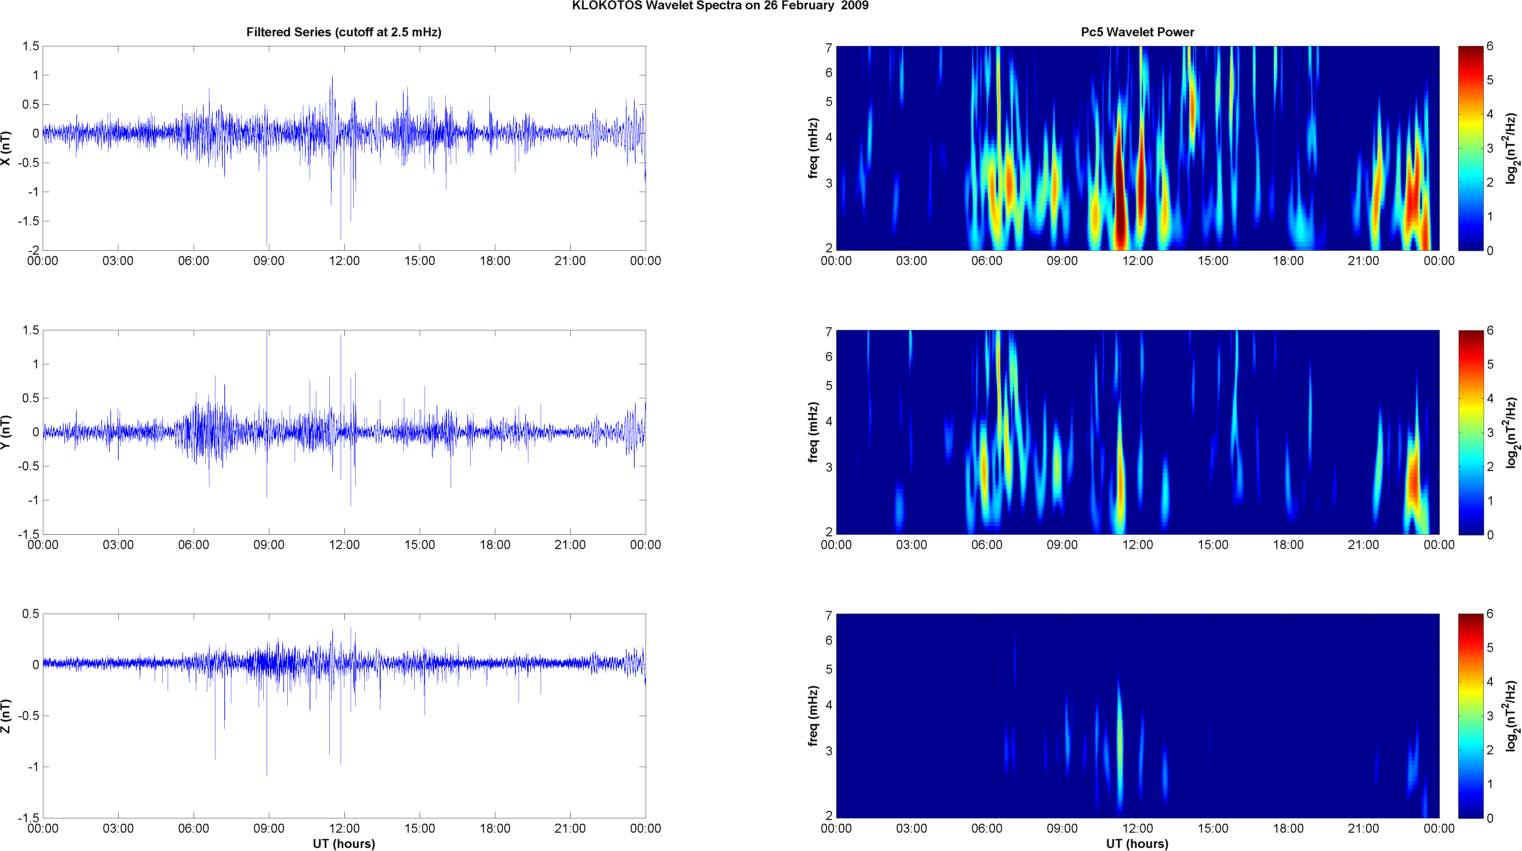Click the KLOKOTOS Wavelet Spectra figure title
The height and width of the screenshot is (851, 1522).
[x=720, y=6]
